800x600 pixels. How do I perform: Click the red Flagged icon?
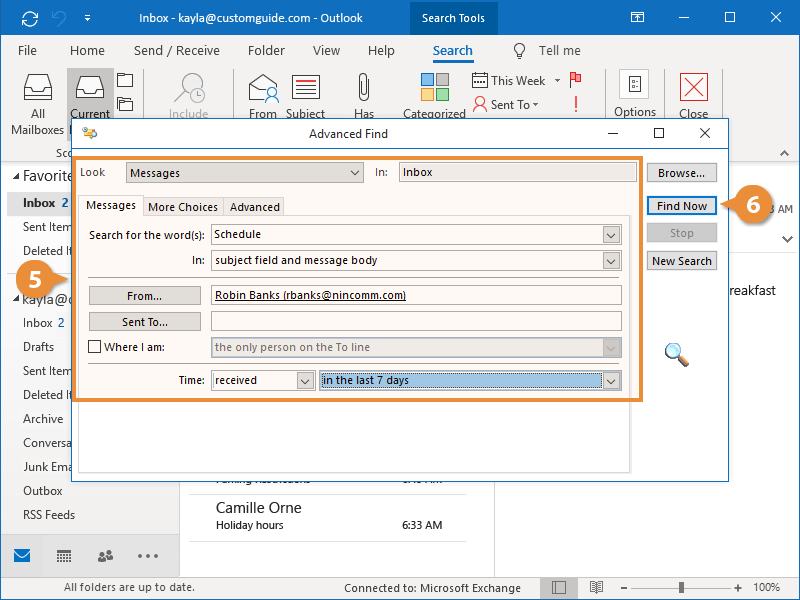coord(576,79)
